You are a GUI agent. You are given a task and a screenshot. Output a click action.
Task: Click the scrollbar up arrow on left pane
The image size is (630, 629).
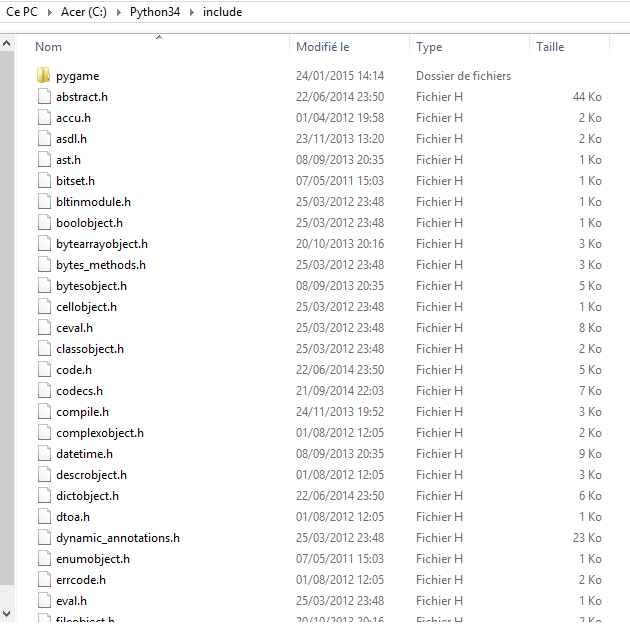7,45
